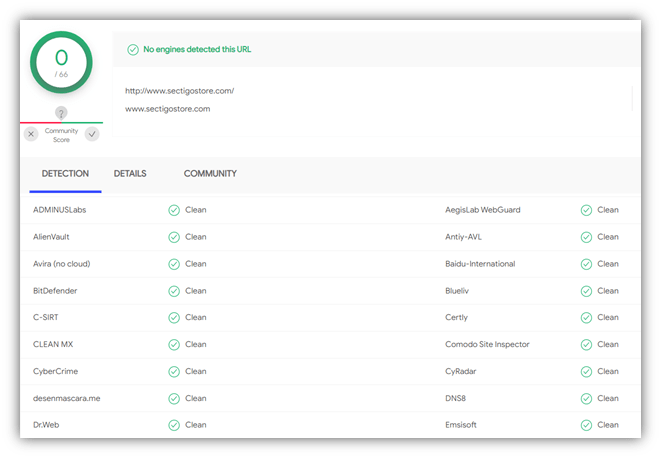Select the Blueliv engine name

(x=457, y=291)
